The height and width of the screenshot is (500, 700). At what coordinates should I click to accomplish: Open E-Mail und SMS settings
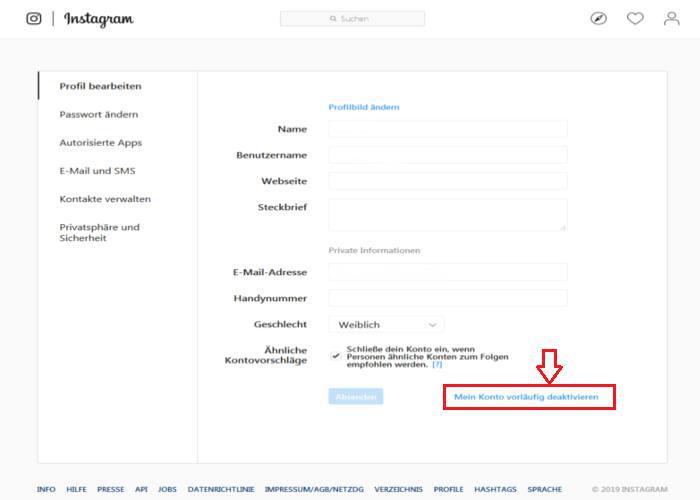point(97,171)
